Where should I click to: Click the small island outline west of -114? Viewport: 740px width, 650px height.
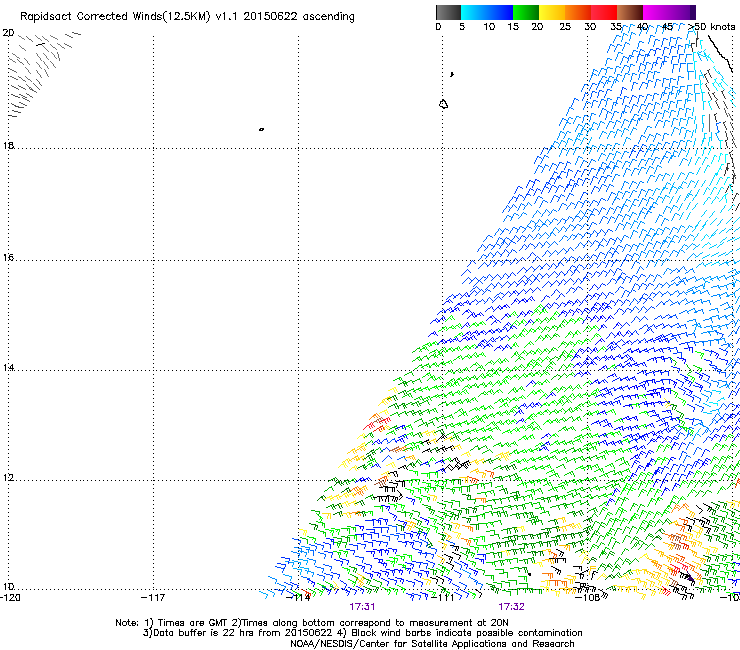(261, 129)
